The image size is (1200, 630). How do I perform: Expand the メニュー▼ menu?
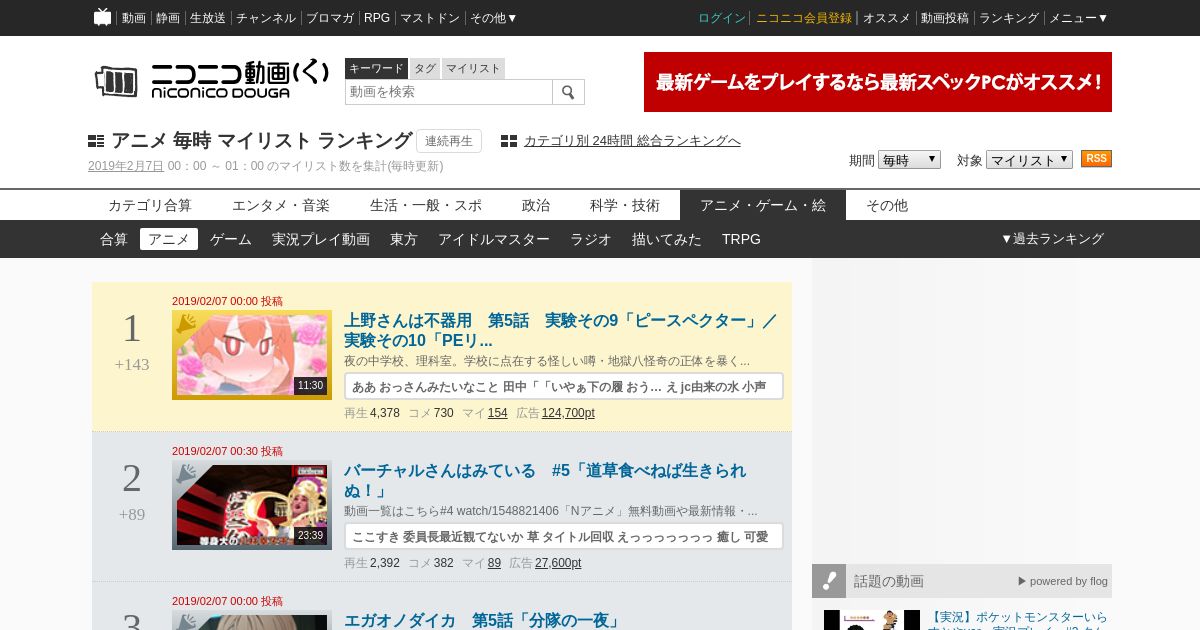[1078, 18]
